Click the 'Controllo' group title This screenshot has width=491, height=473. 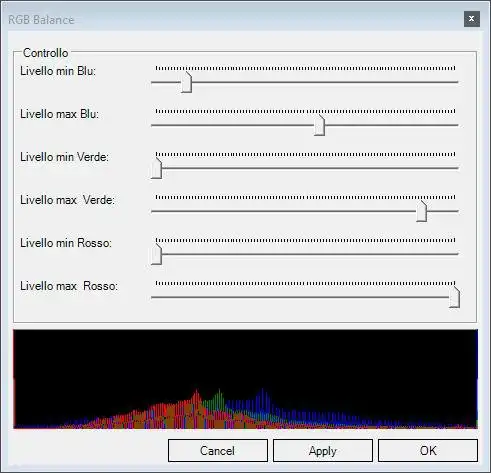[45, 53]
